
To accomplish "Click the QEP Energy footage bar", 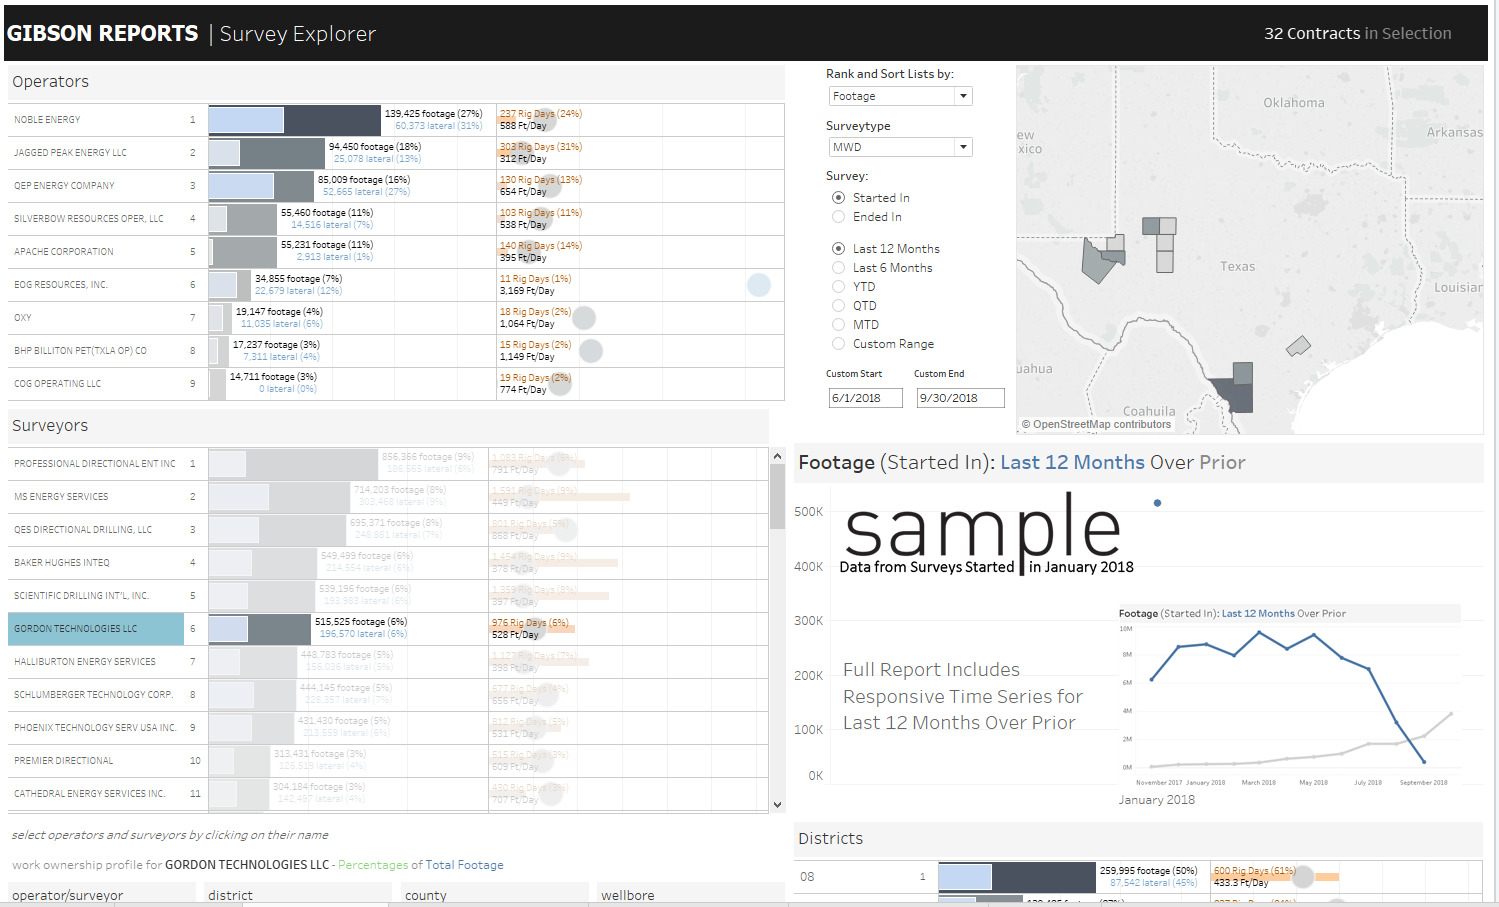I will (261, 186).
